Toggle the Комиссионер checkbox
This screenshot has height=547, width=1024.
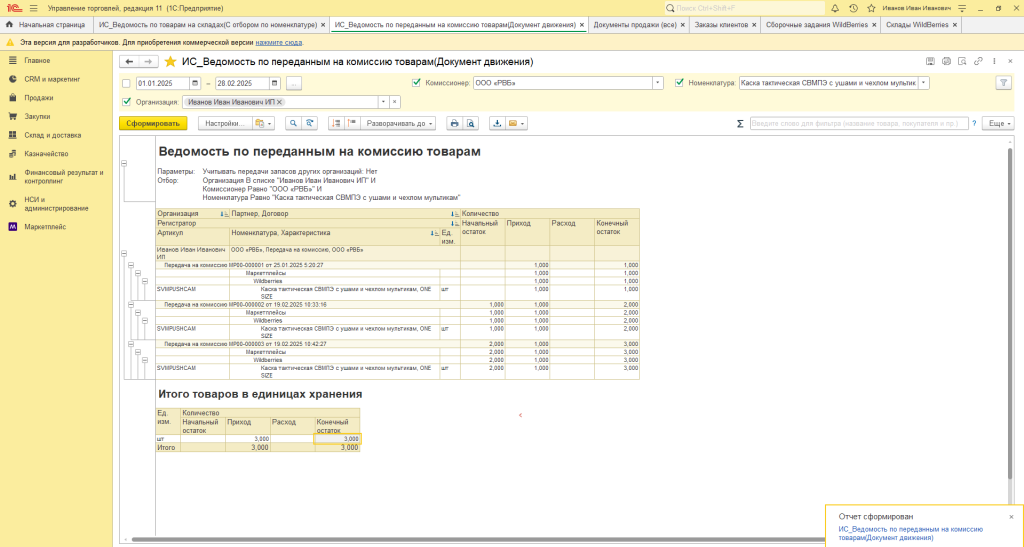click(416, 83)
